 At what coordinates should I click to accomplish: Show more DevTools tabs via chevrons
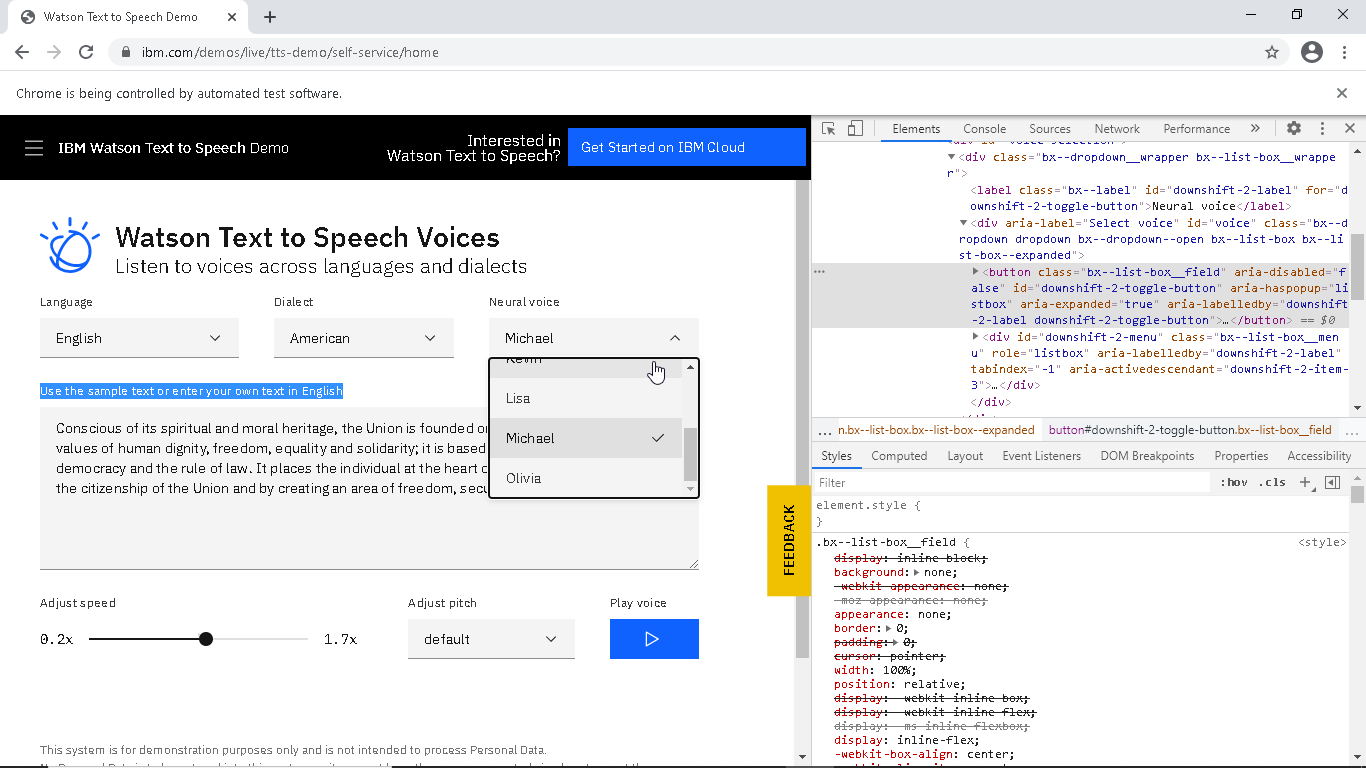click(x=1255, y=128)
